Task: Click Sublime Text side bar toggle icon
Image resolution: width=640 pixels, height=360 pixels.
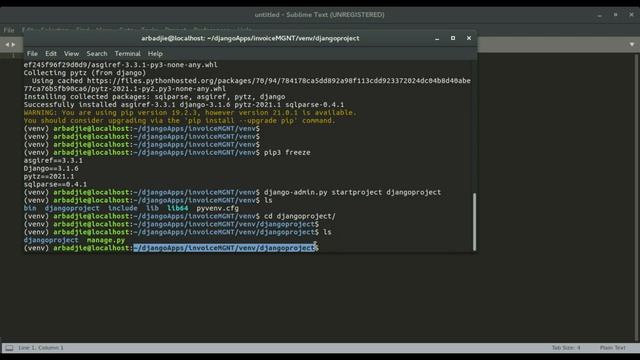Action: click(x=9, y=348)
